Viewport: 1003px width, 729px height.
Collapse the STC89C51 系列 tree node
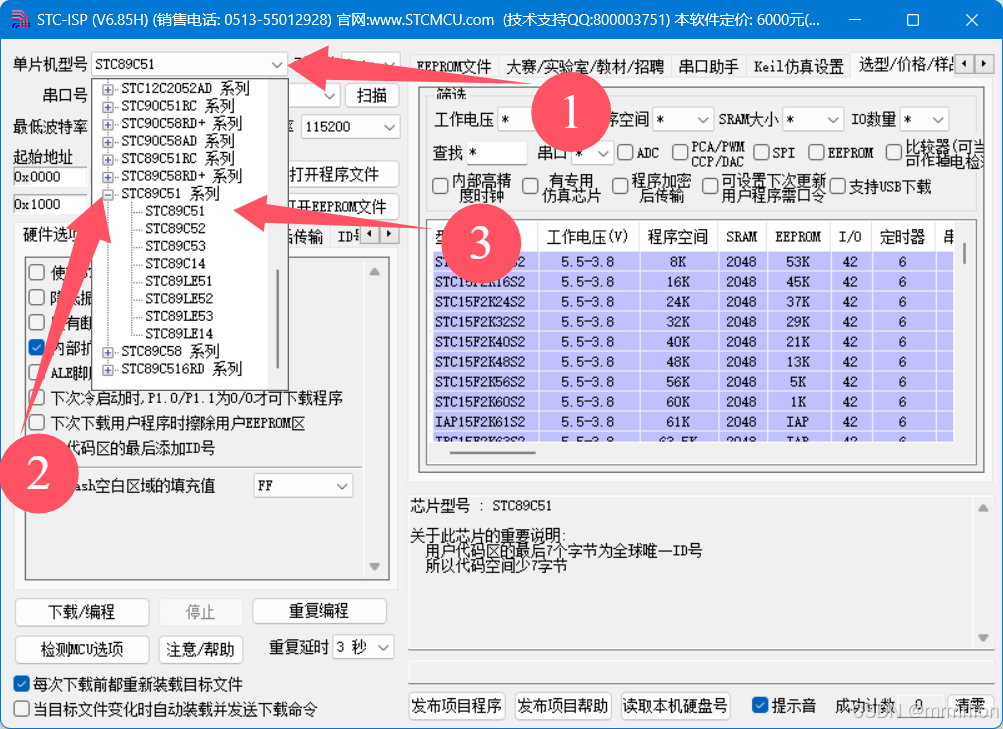coord(107,194)
